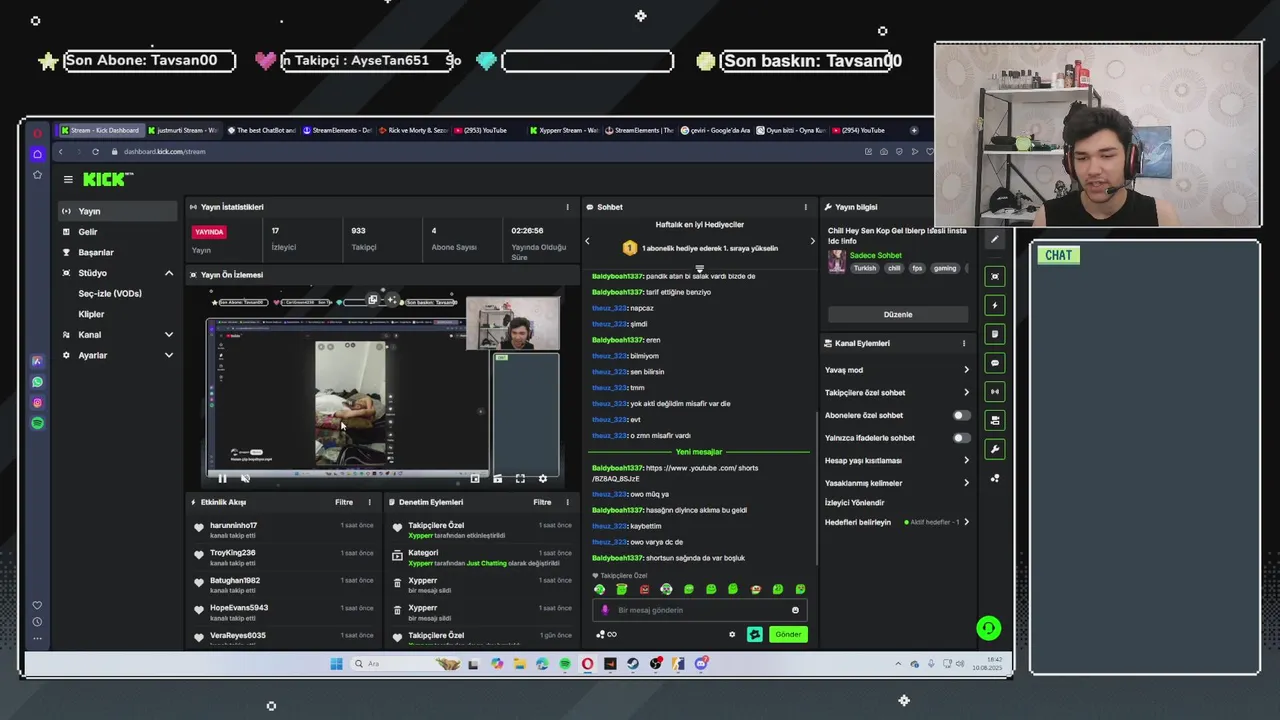Toggle Abonelere özel sohbet switch

tap(961, 415)
